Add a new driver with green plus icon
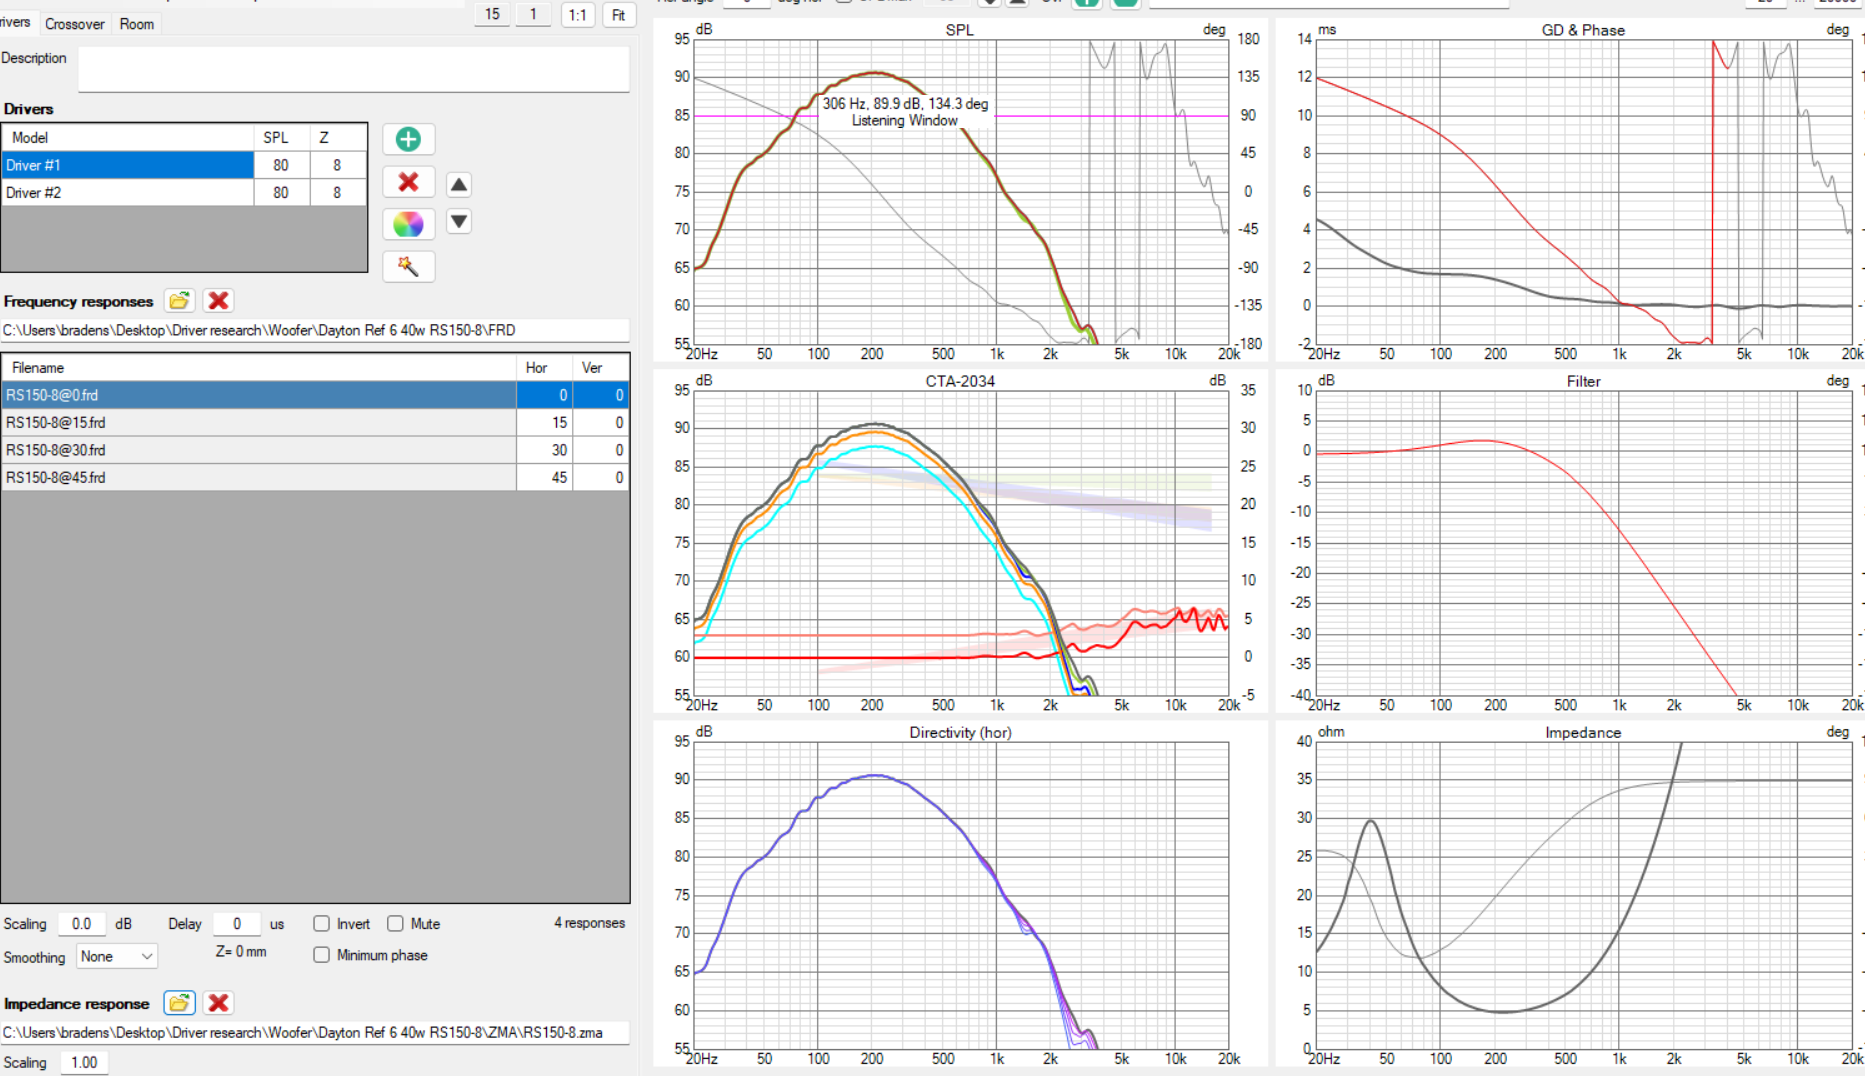 coord(408,139)
